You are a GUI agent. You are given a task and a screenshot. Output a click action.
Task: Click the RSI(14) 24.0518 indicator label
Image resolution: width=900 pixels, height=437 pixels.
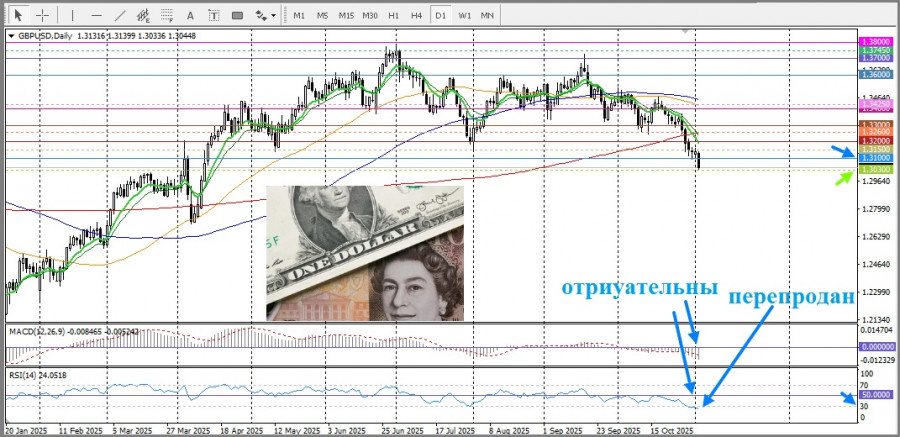(37, 374)
